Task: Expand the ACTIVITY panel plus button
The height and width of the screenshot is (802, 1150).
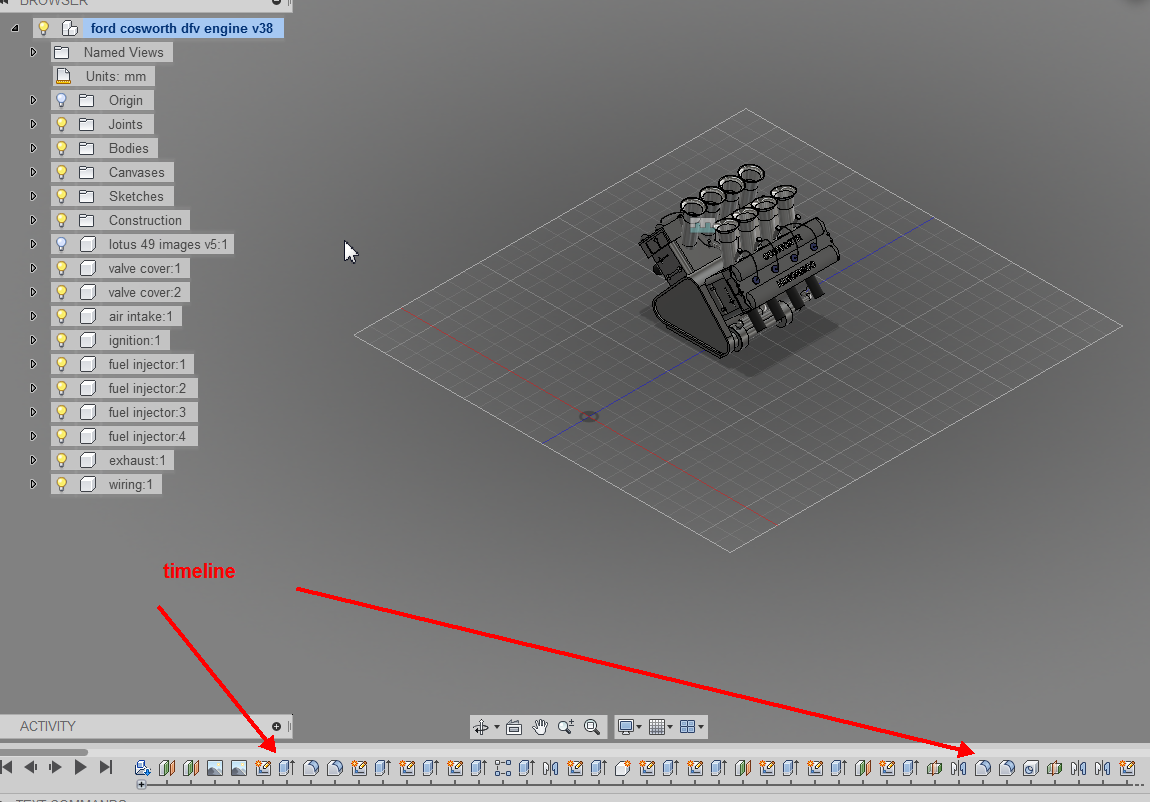Action: point(276,726)
